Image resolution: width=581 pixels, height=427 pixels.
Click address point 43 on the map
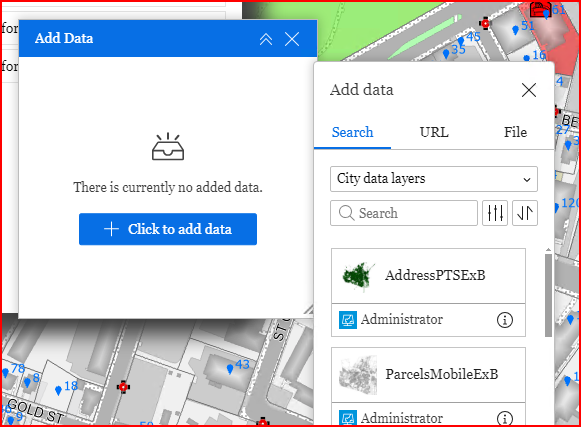click(230, 368)
